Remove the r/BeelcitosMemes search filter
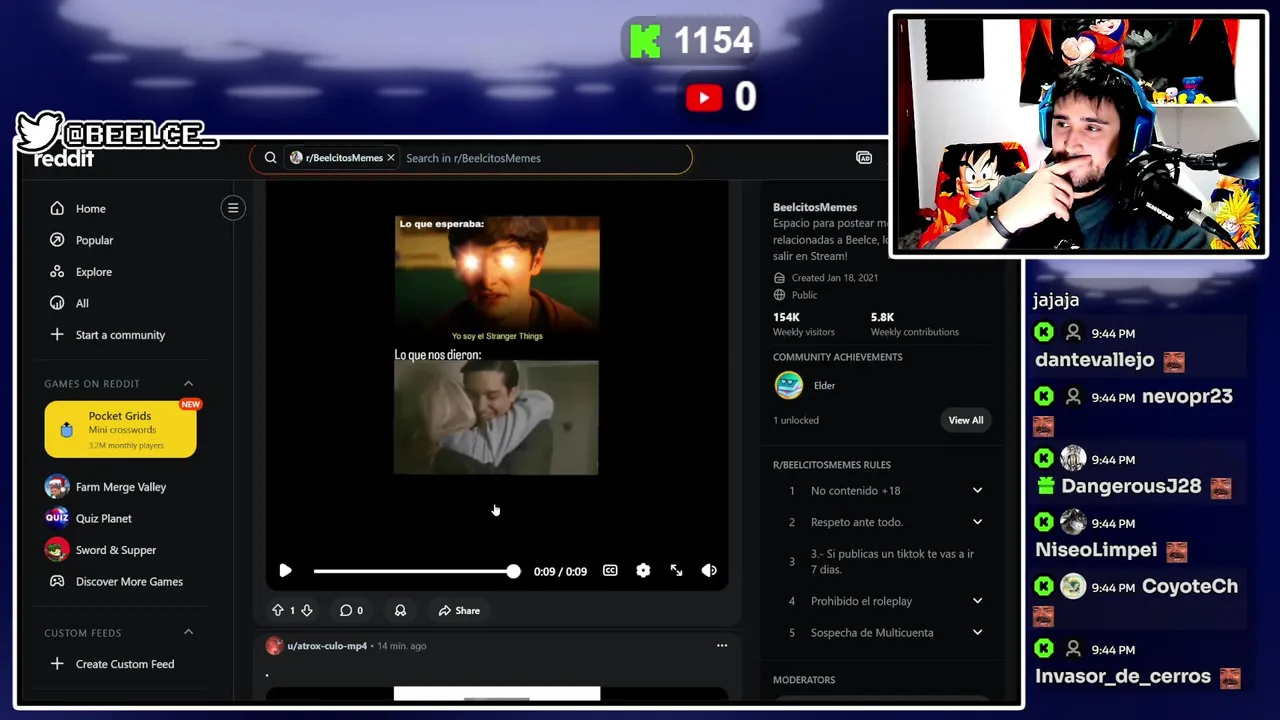Image resolution: width=1280 pixels, height=720 pixels. pos(391,158)
